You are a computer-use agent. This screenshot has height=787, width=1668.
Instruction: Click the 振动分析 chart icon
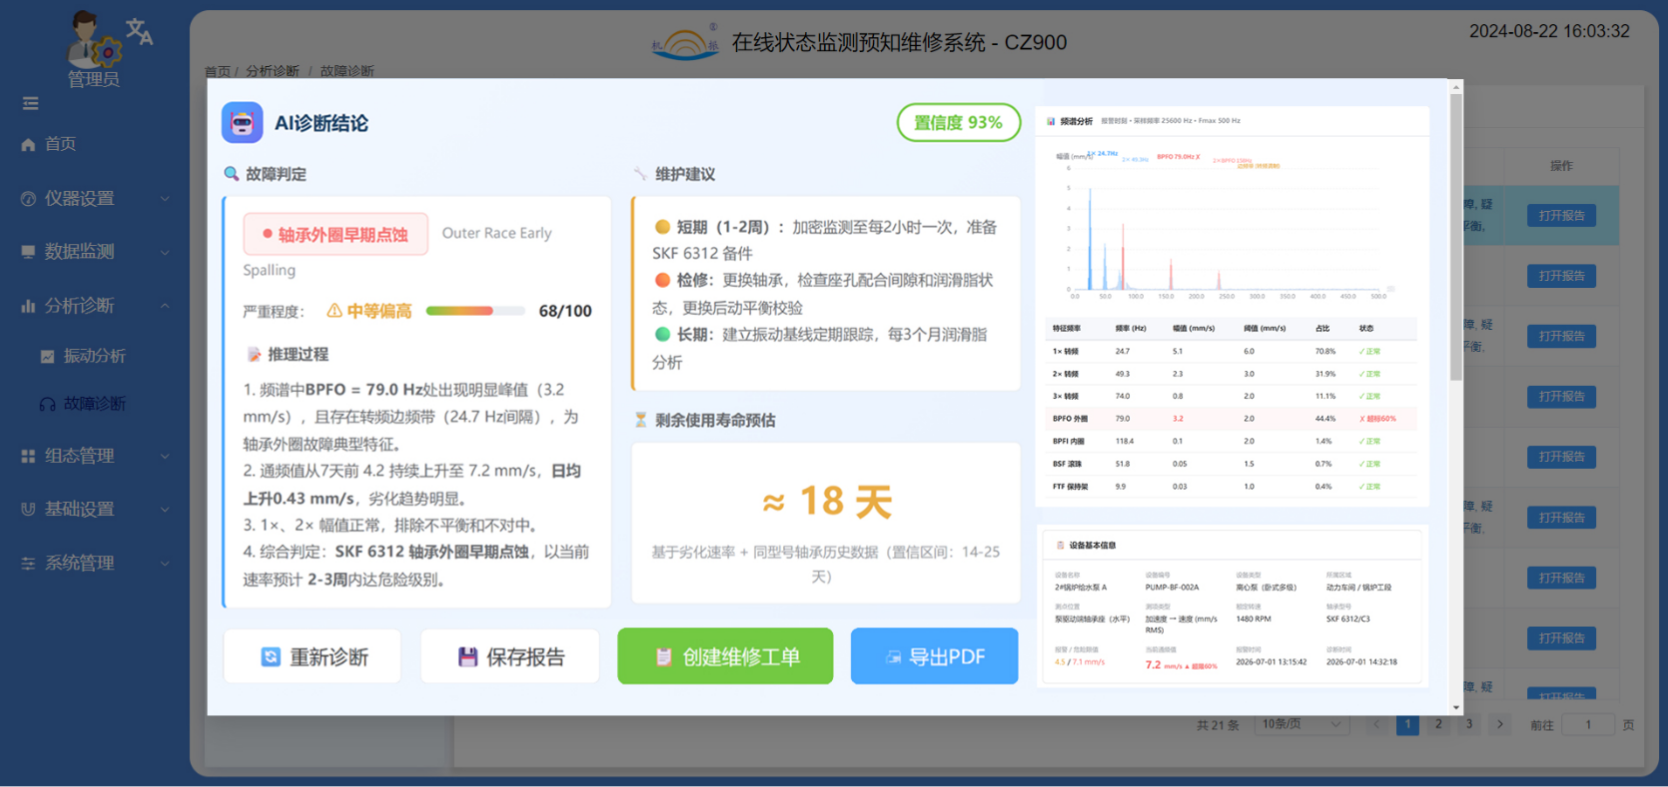click(x=47, y=356)
